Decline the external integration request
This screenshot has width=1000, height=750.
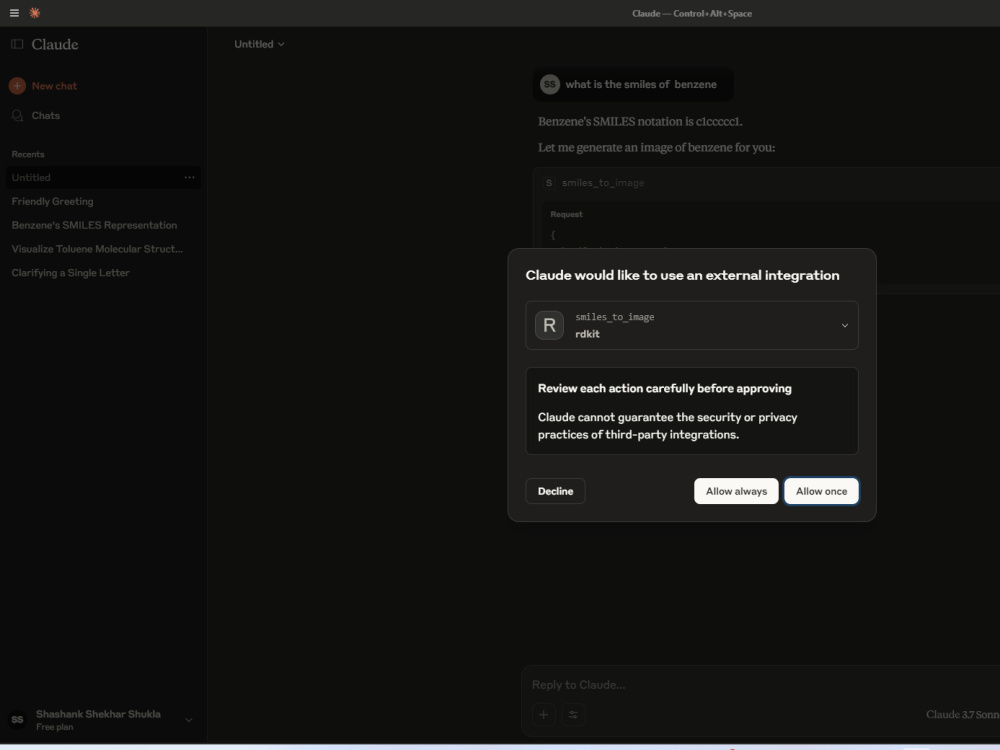click(555, 491)
